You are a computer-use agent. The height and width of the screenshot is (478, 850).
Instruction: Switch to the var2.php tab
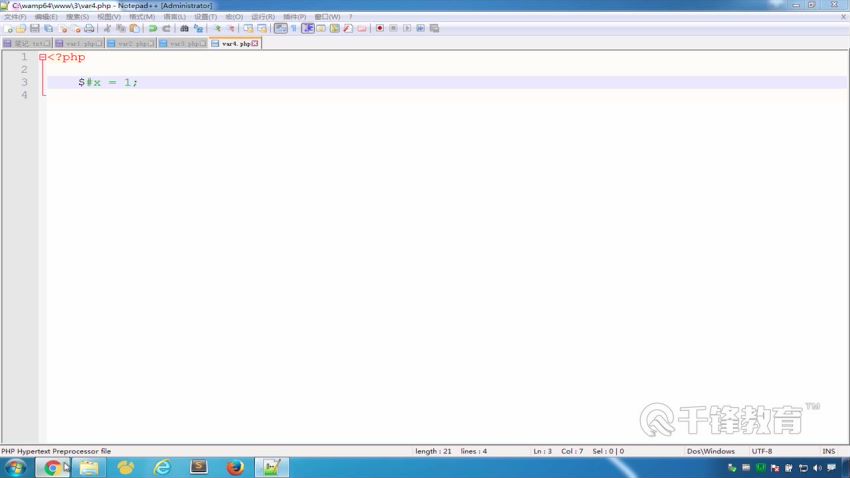tap(131, 43)
